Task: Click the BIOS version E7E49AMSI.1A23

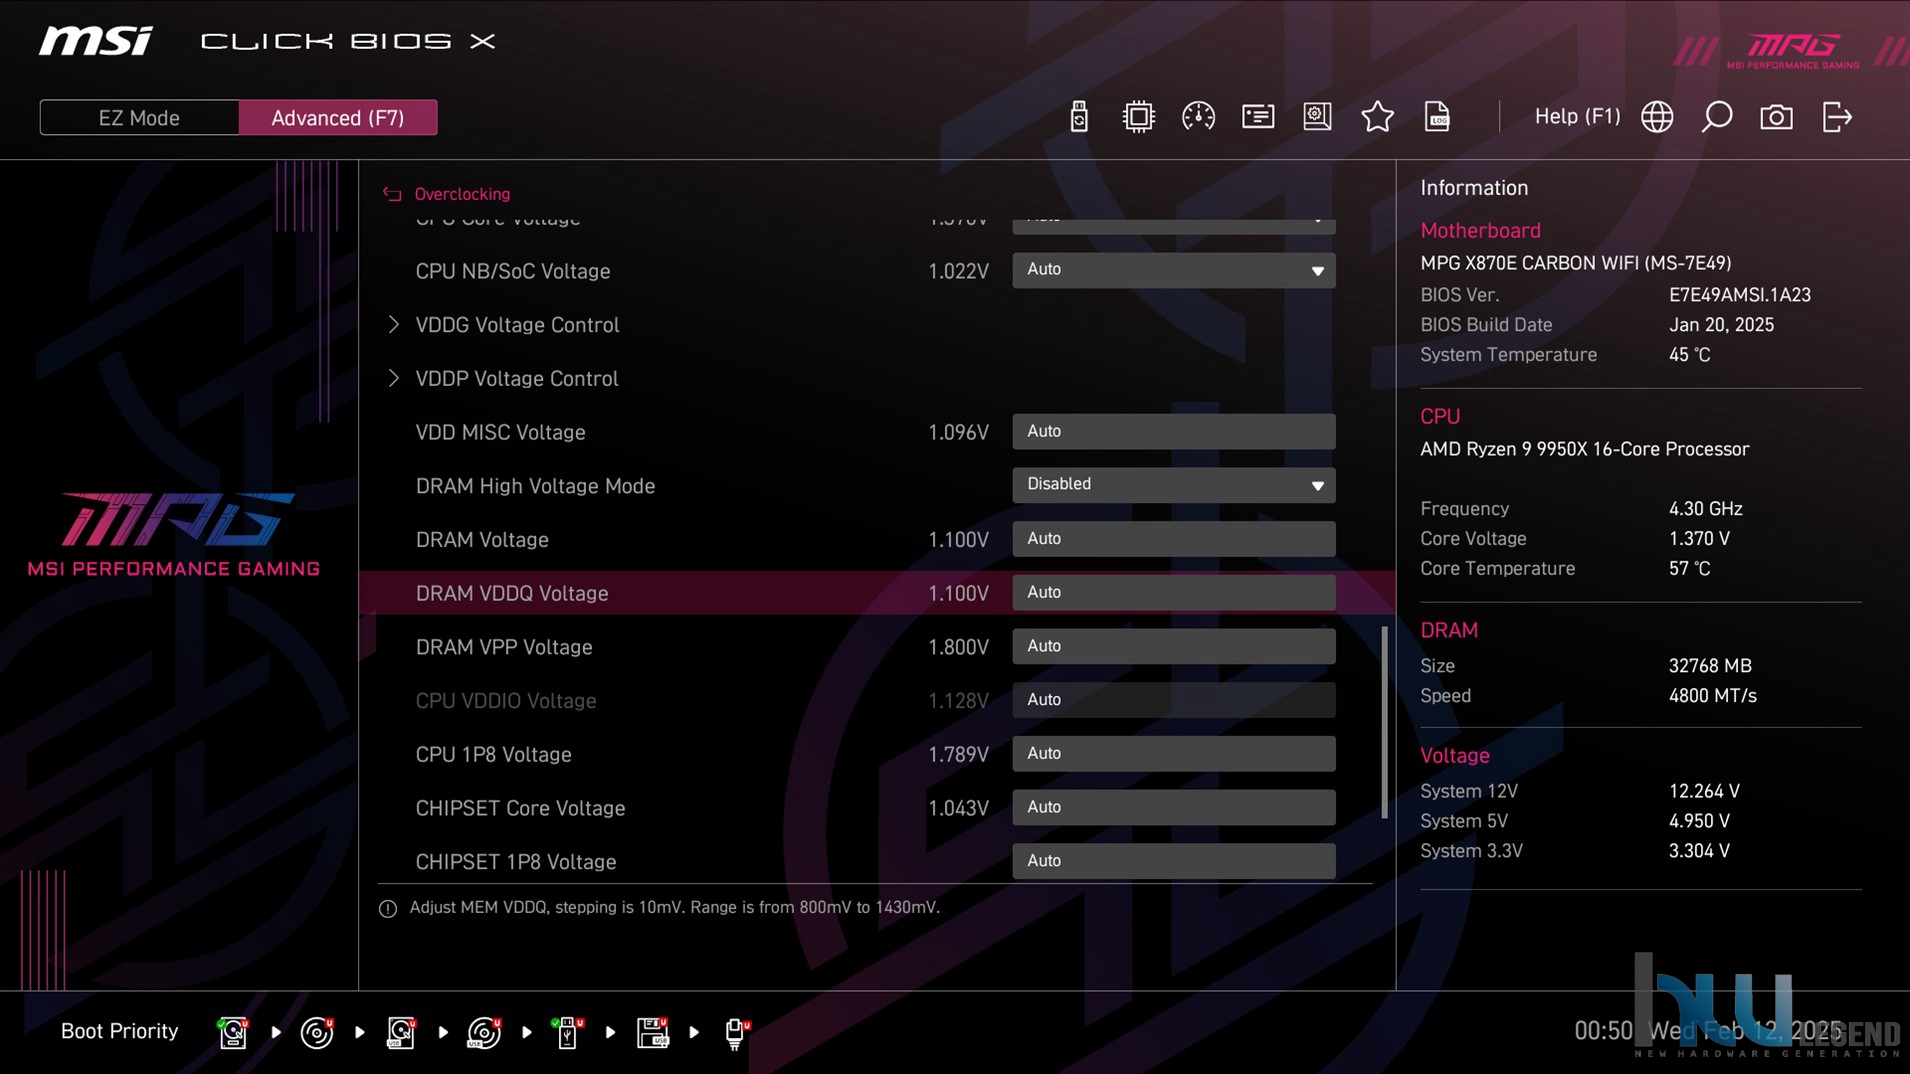Action: tap(1739, 295)
